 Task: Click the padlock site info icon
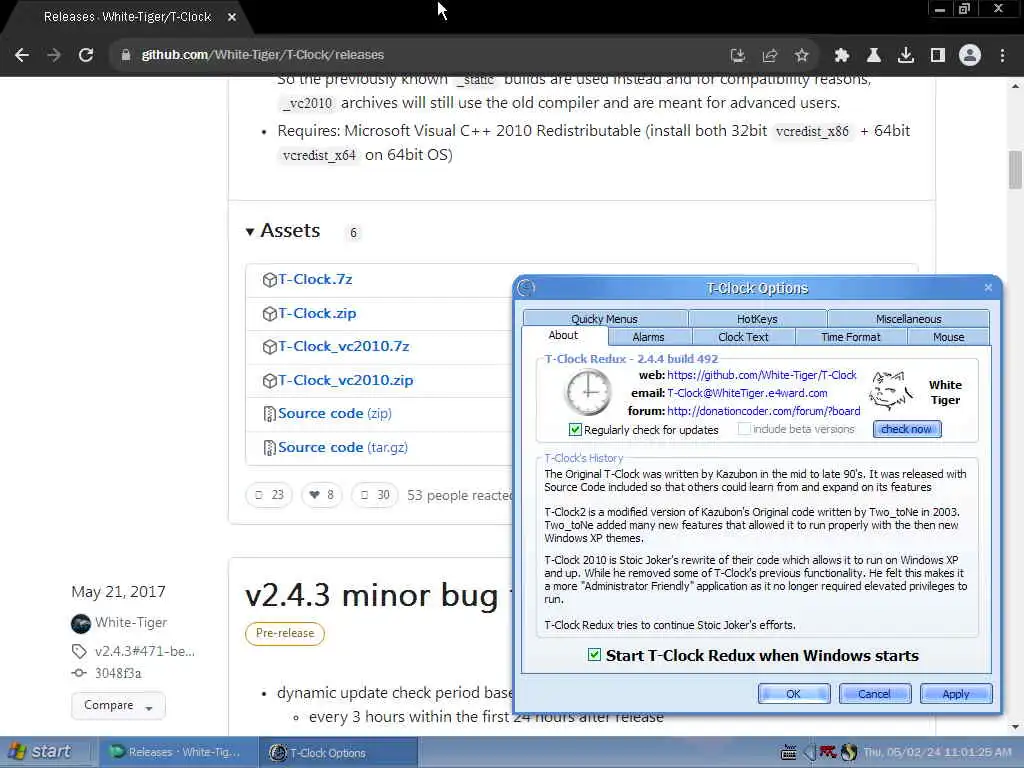tap(126, 55)
